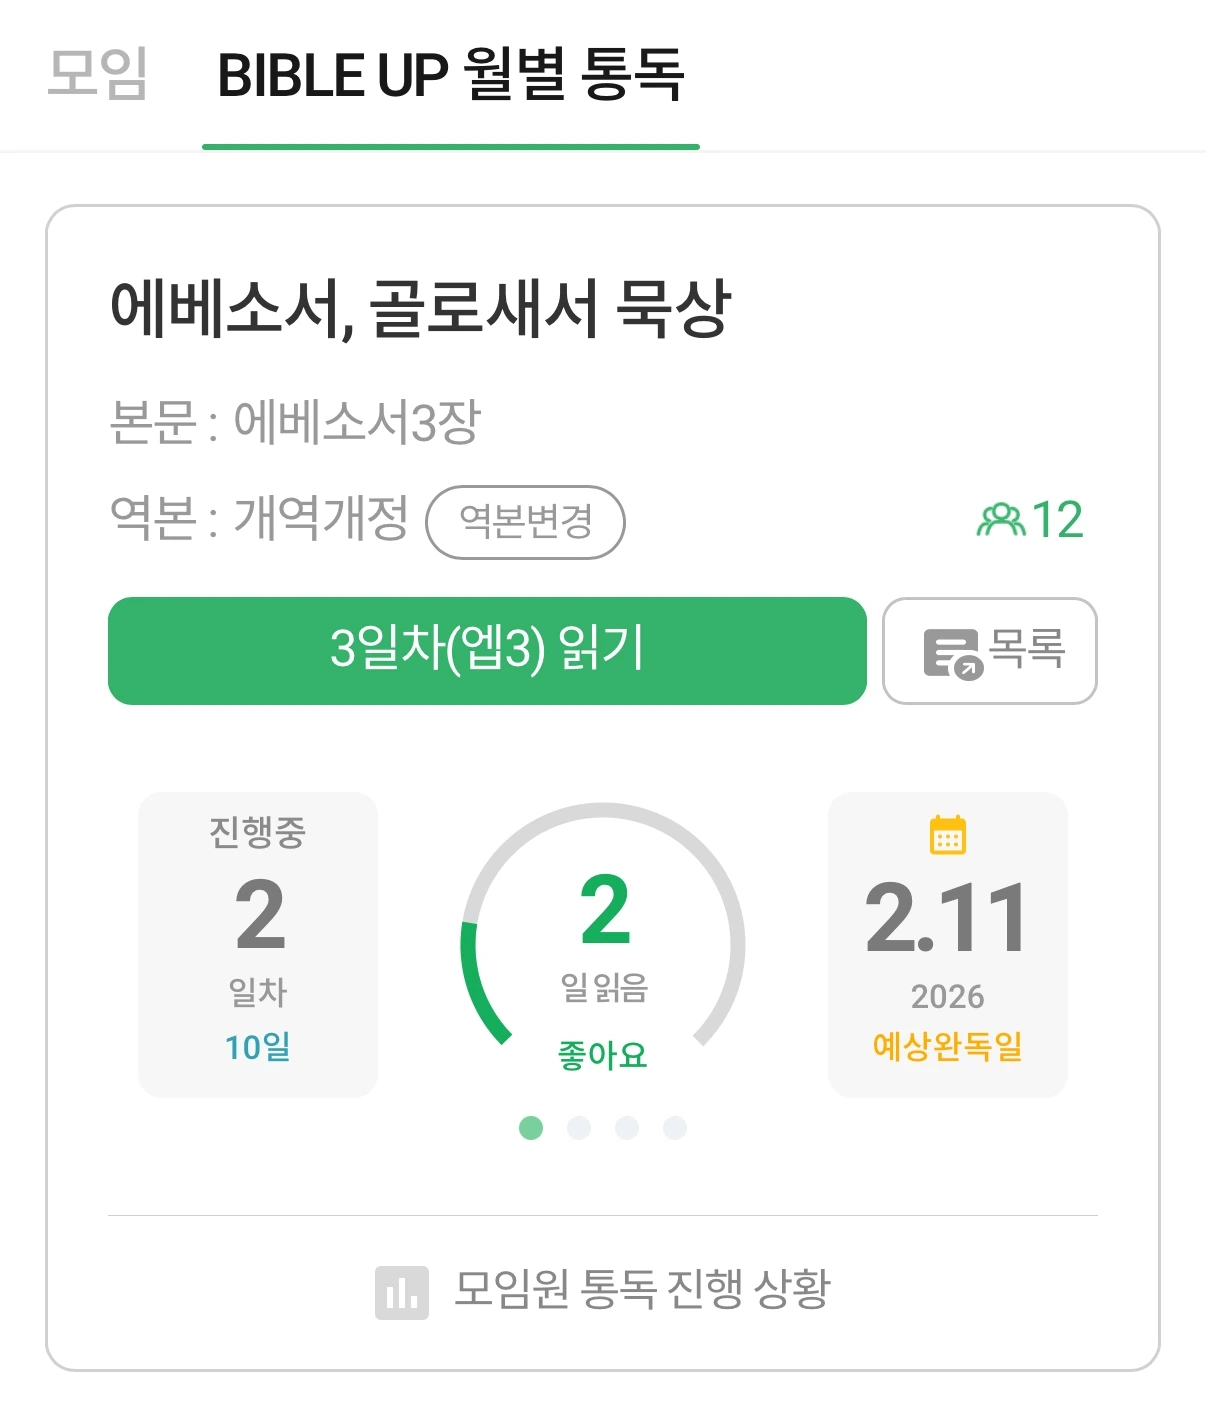1206x1409 pixels.
Task: Go to the second page dot
Action: point(579,1128)
